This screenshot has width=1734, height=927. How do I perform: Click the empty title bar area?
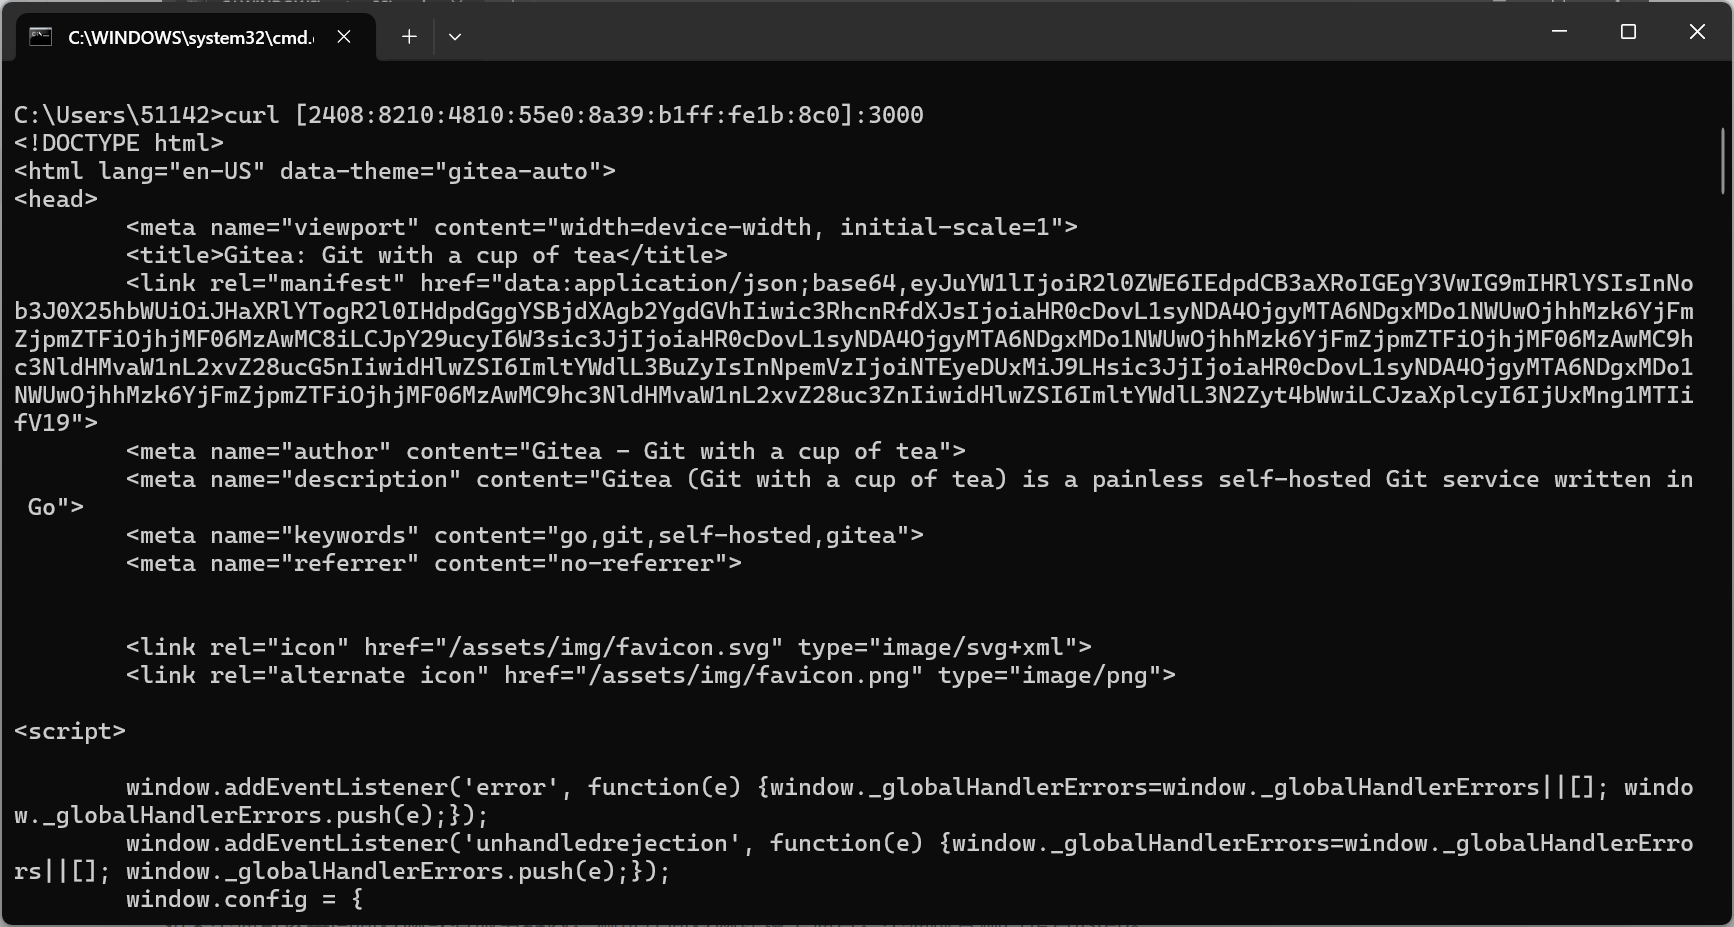(x=1000, y=32)
